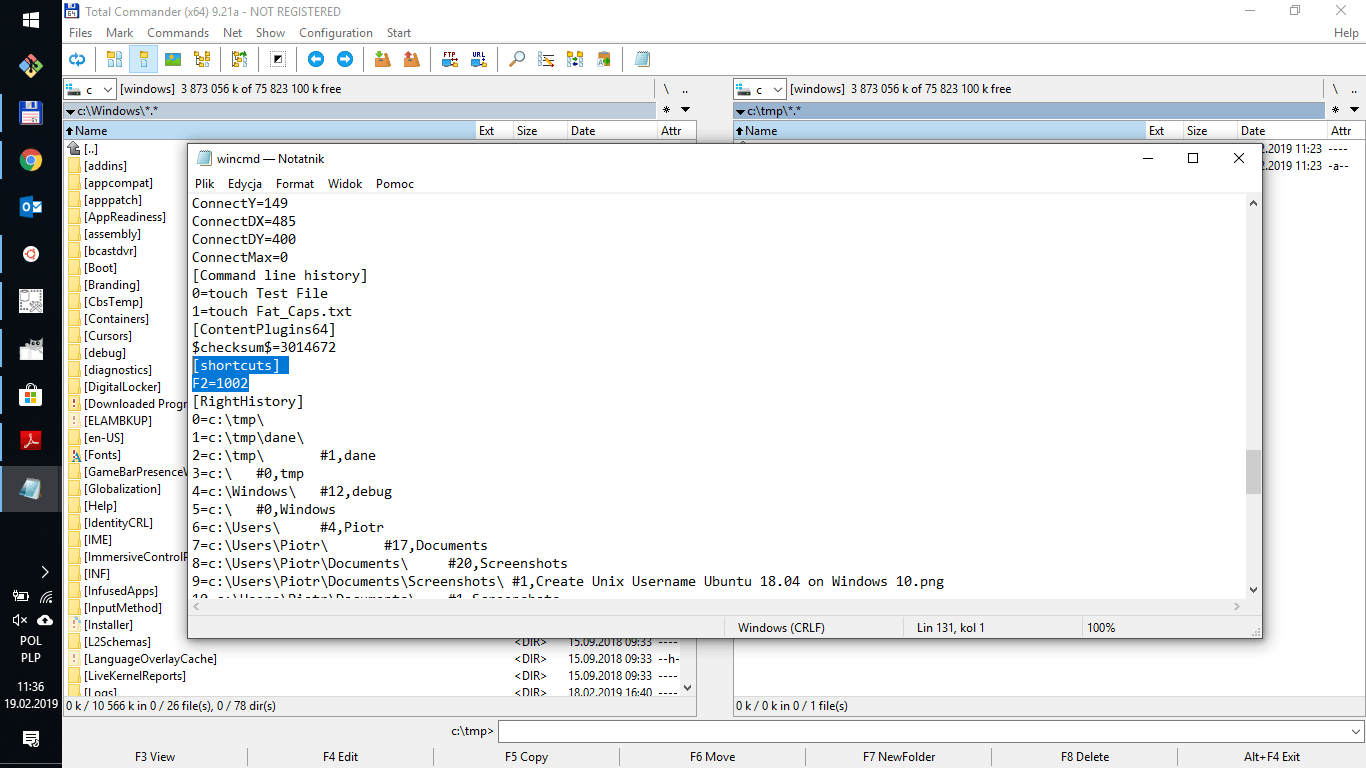Go to root via left backslash button
This screenshot has width=1366, height=768.
(666, 89)
